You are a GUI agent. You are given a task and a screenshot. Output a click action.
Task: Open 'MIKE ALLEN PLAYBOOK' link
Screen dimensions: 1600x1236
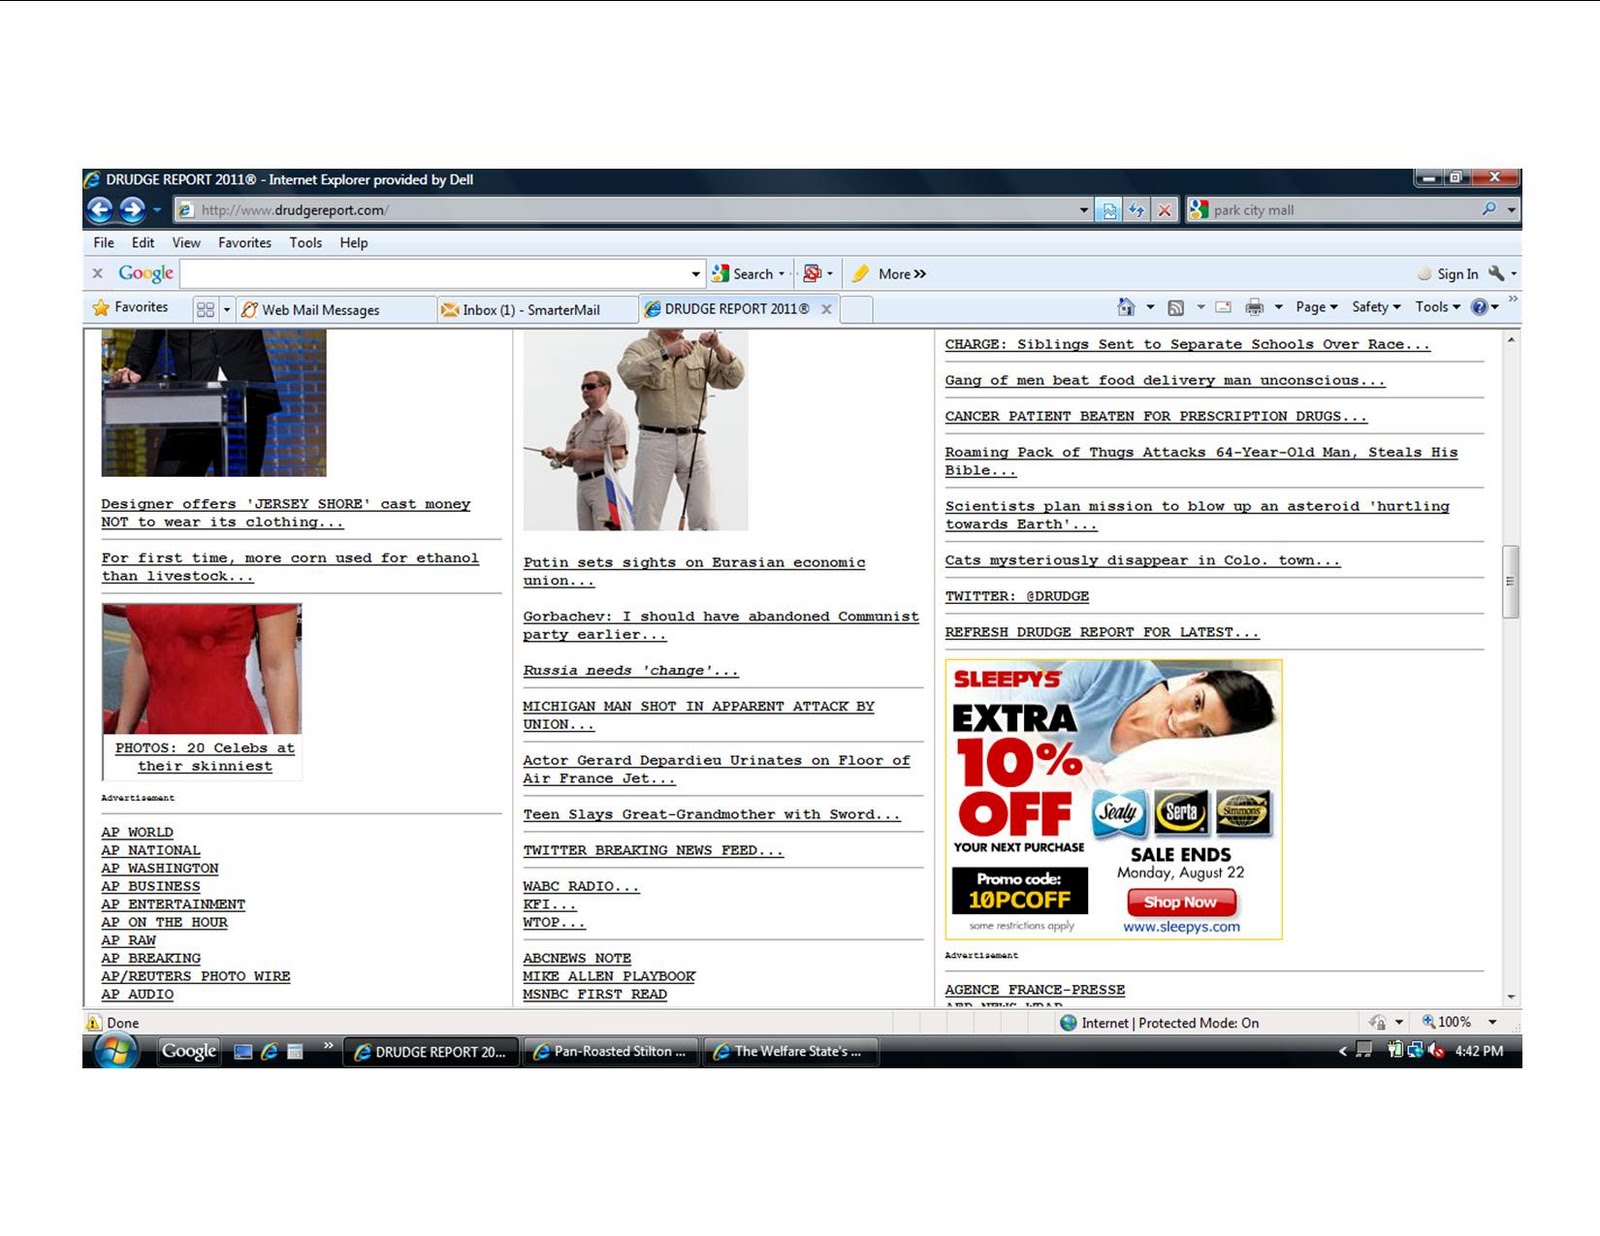pyautogui.click(x=609, y=976)
